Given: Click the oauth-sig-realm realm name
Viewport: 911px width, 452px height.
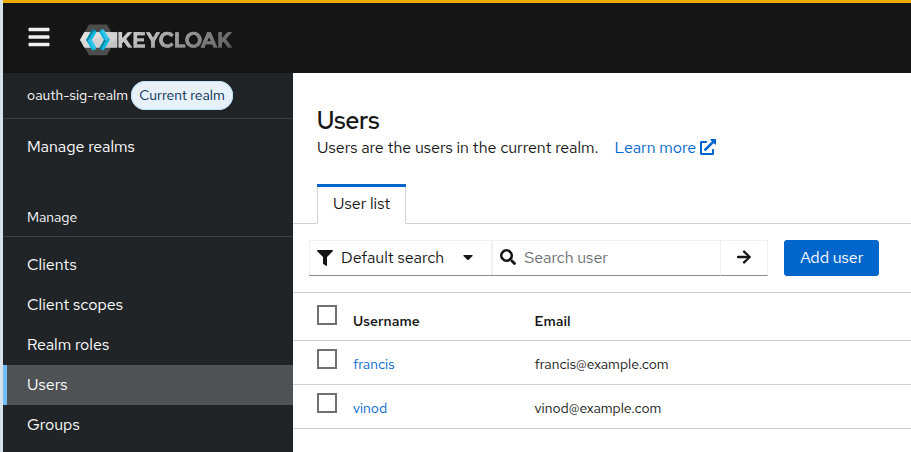Looking at the screenshot, I should tap(77, 95).
